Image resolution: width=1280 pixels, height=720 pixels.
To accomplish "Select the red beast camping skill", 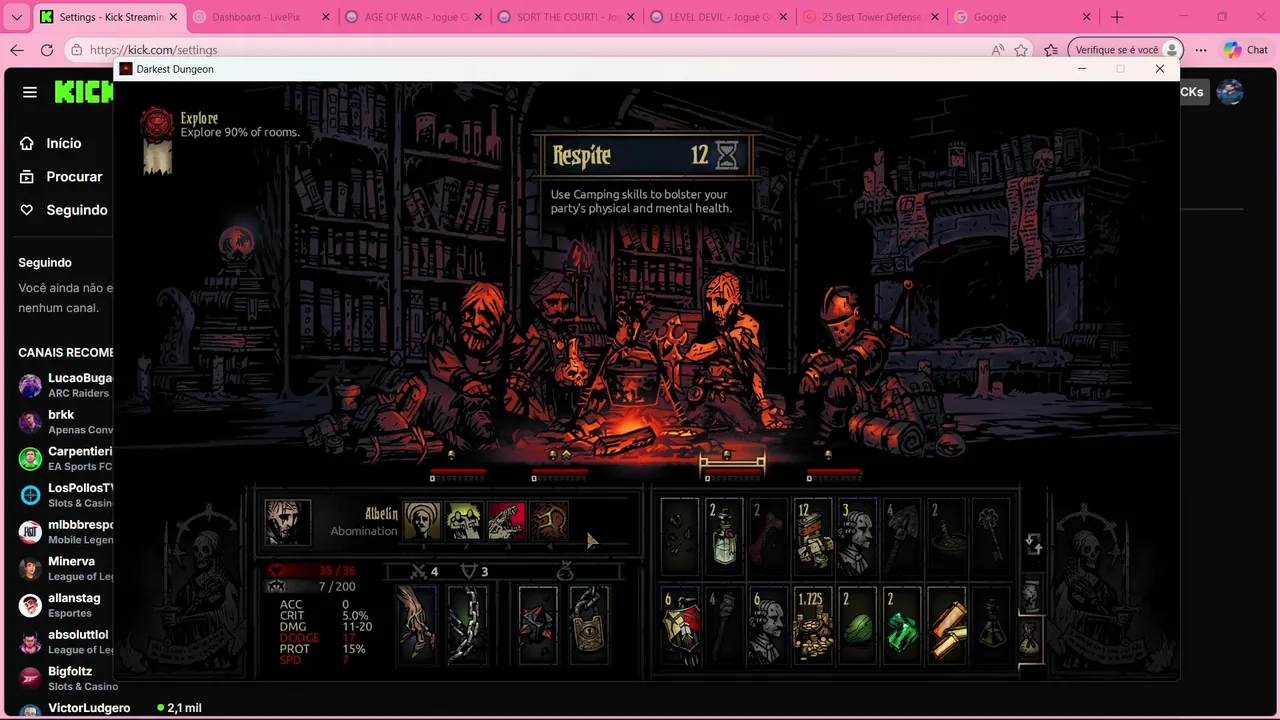I will (506, 521).
